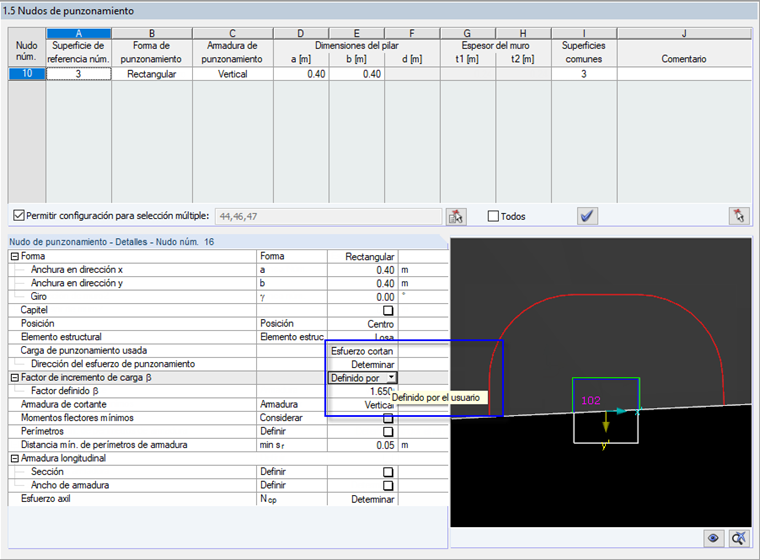This screenshot has width=760, height=560.
Task: Click the Rectangular cell in table
Action: (x=152, y=74)
